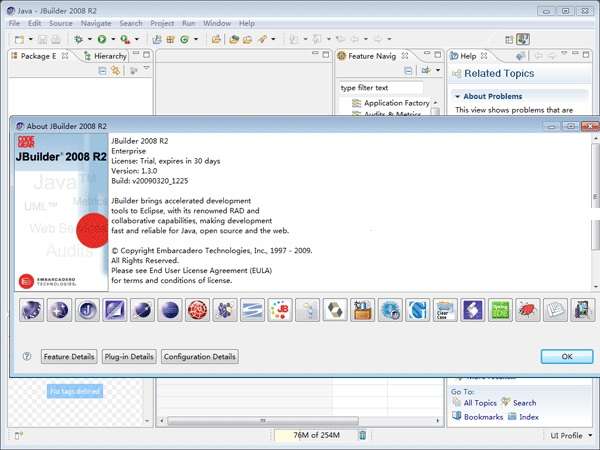Click the type filter text field
Screen dimensions: 600x450
[385, 88]
